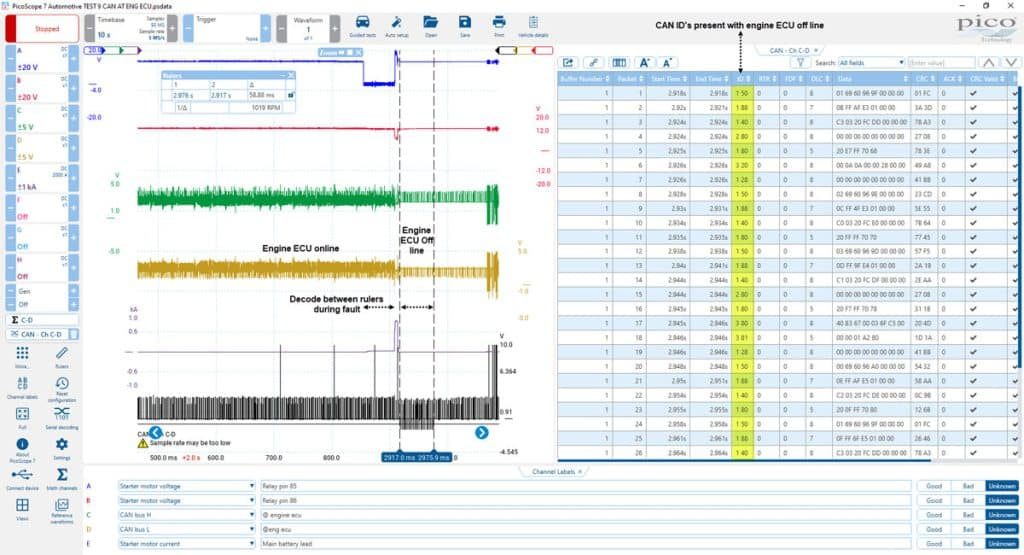Mark channel D CAN bus L as Bad
The width and height of the screenshot is (1024, 555).
[968, 529]
